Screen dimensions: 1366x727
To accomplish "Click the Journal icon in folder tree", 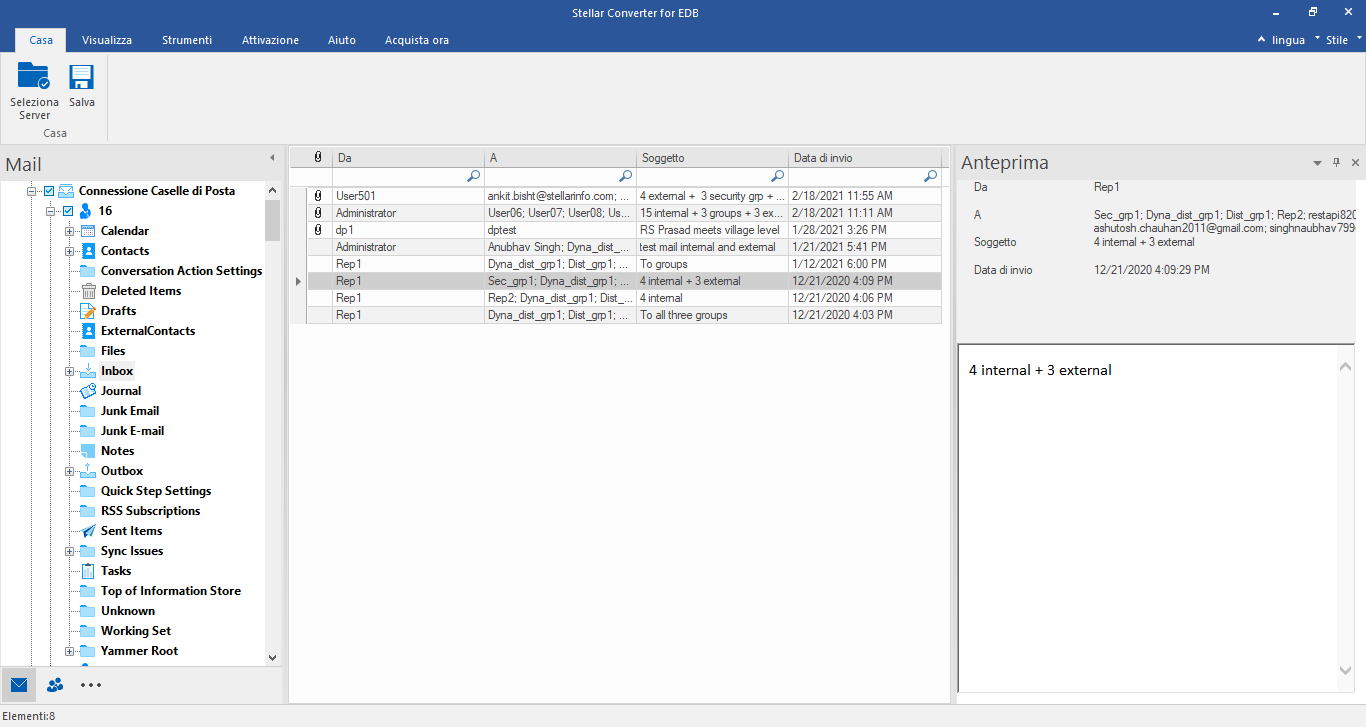I will point(88,391).
